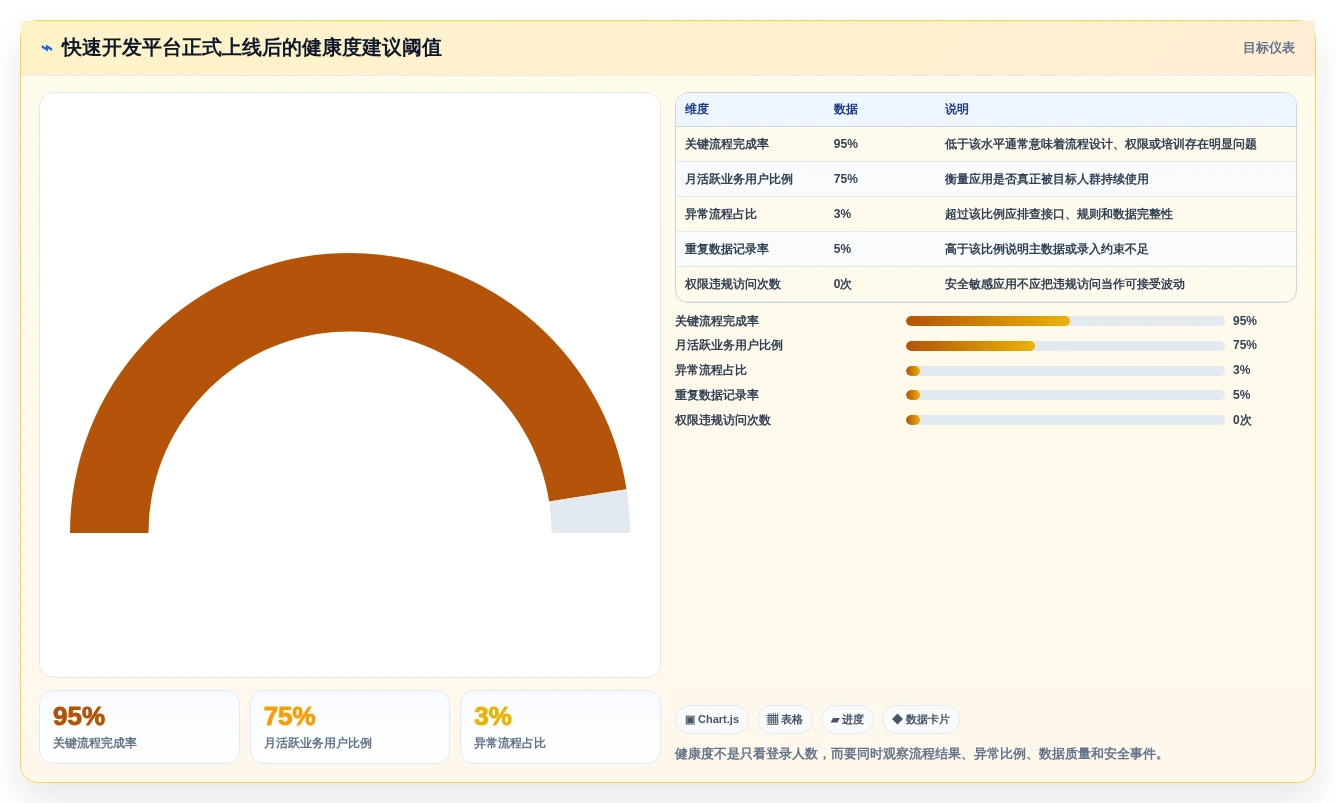Click table cell 关键流程完成率

tap(727, 144)
